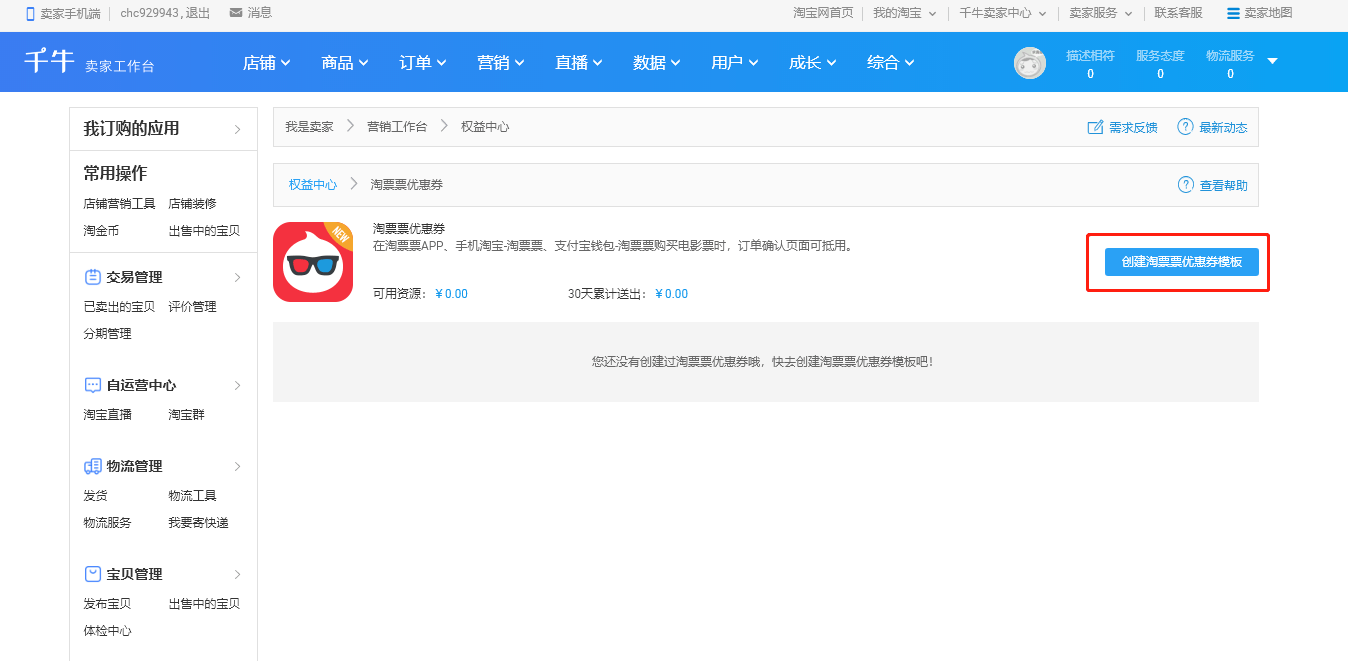Image resolution: width=1348 pixels, height=661 pixels.
Task: Open the 卖家服务 dropdown
Action: click(1100, 13)
